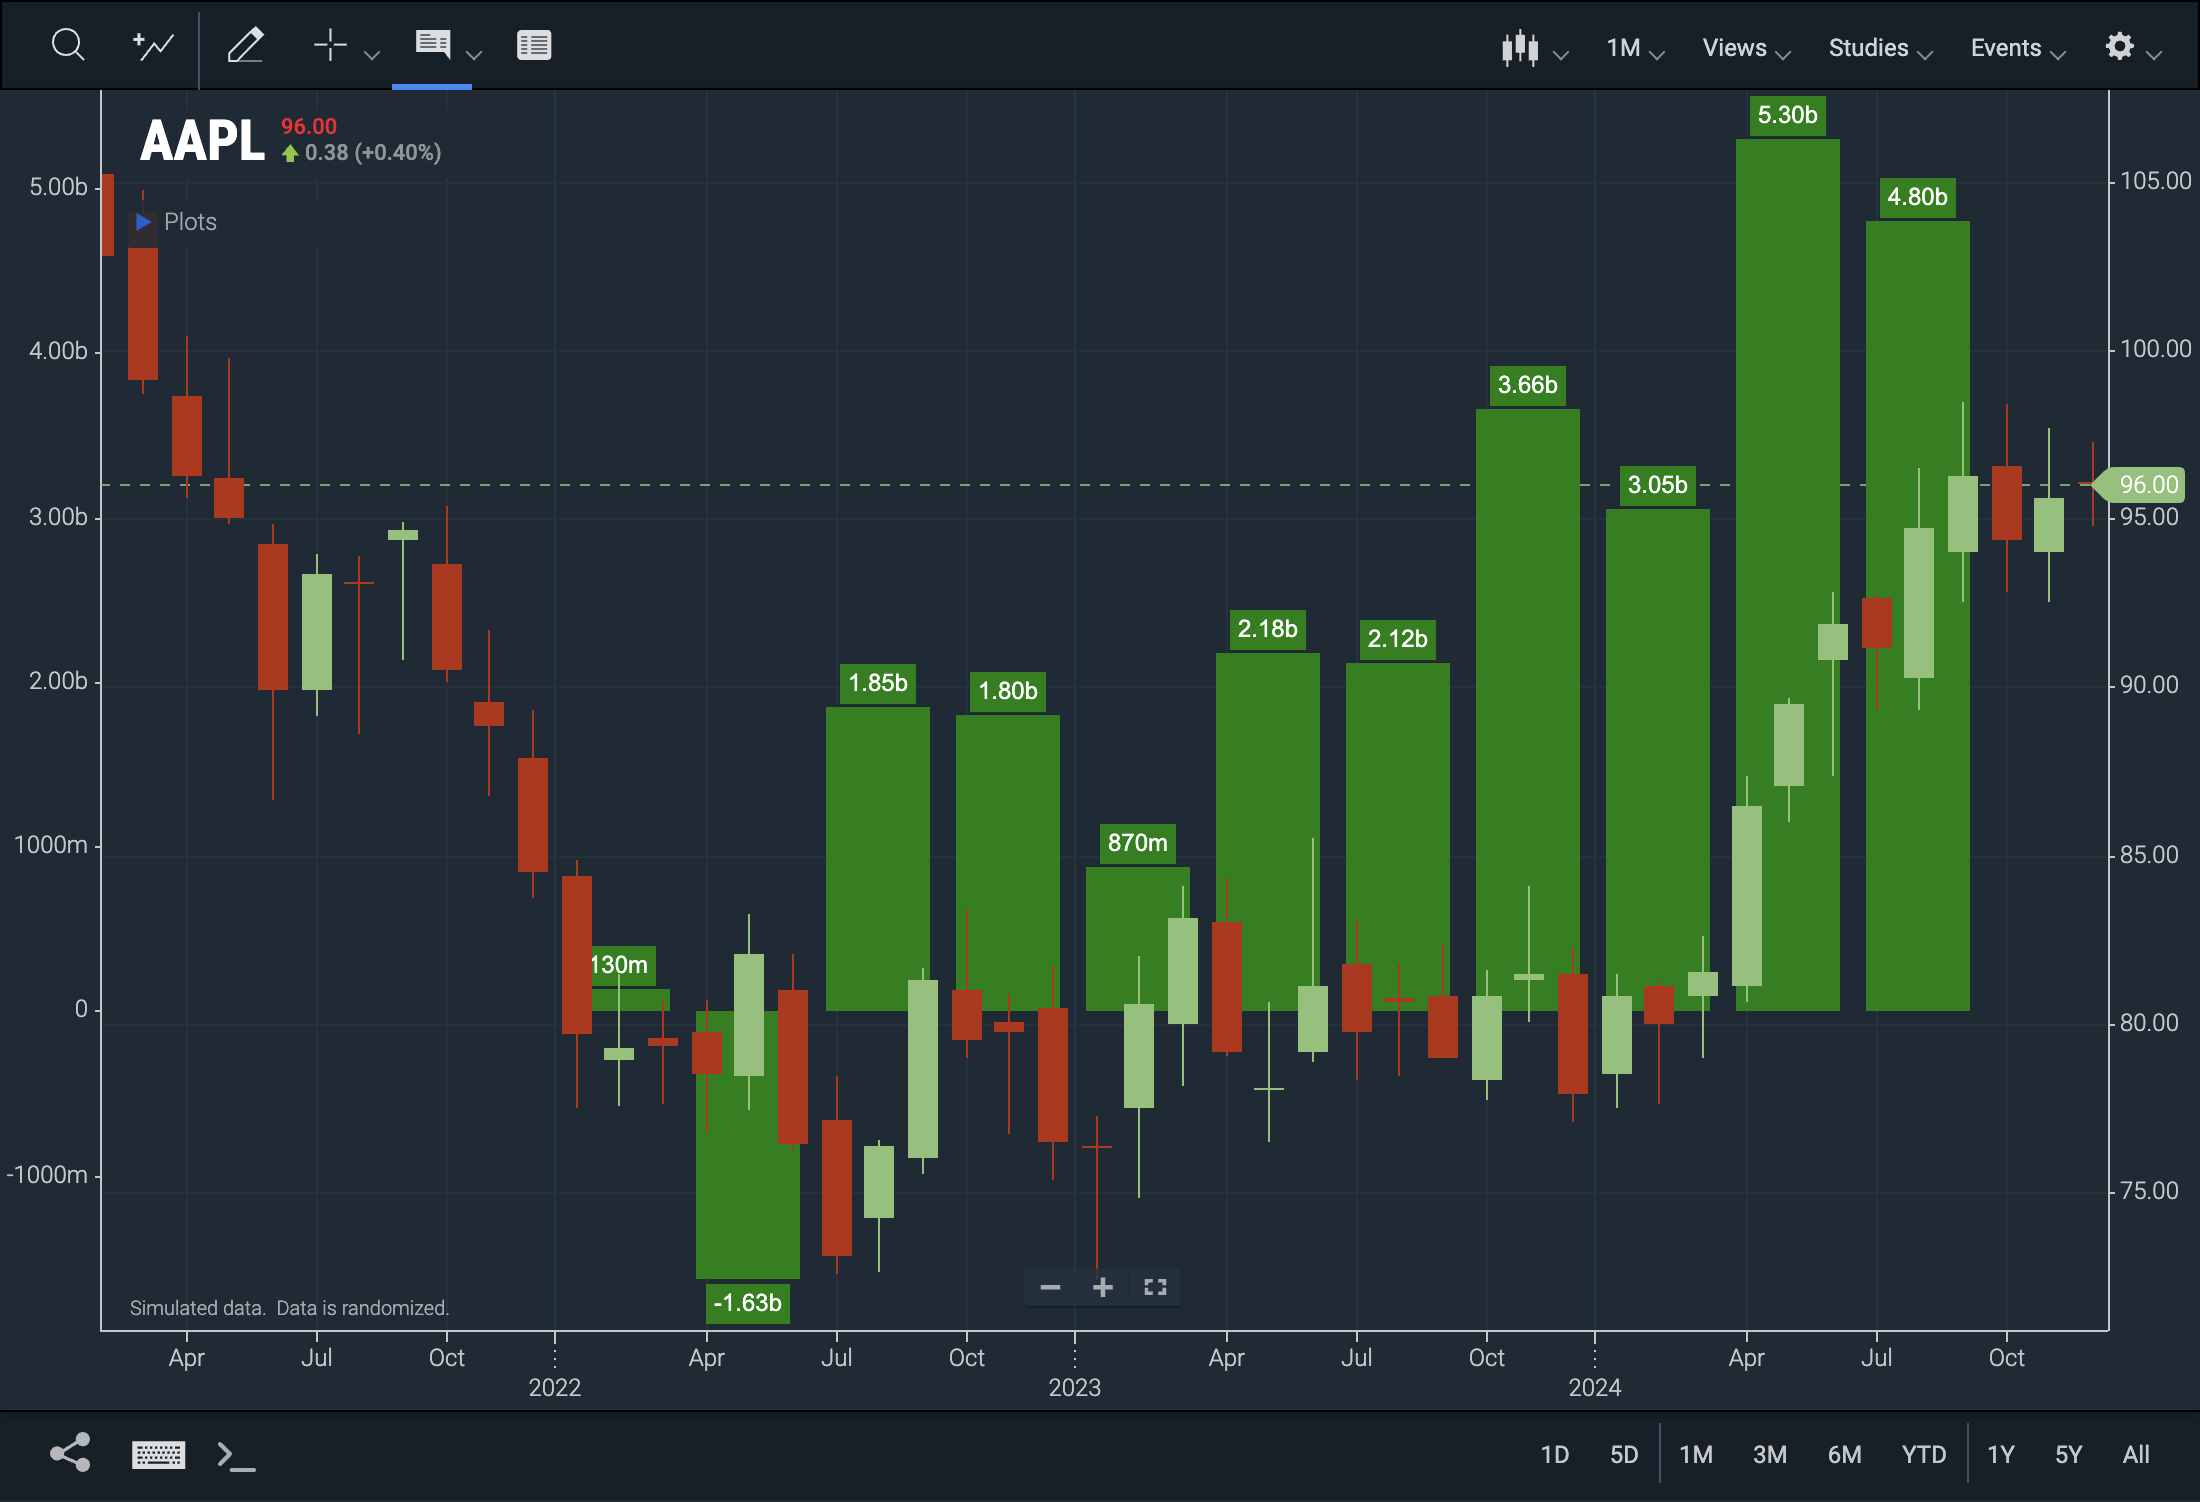This screenshot has height=1502, width=2200.
Task: Click the 3.05b bar label
Action: coord(1657,485)
